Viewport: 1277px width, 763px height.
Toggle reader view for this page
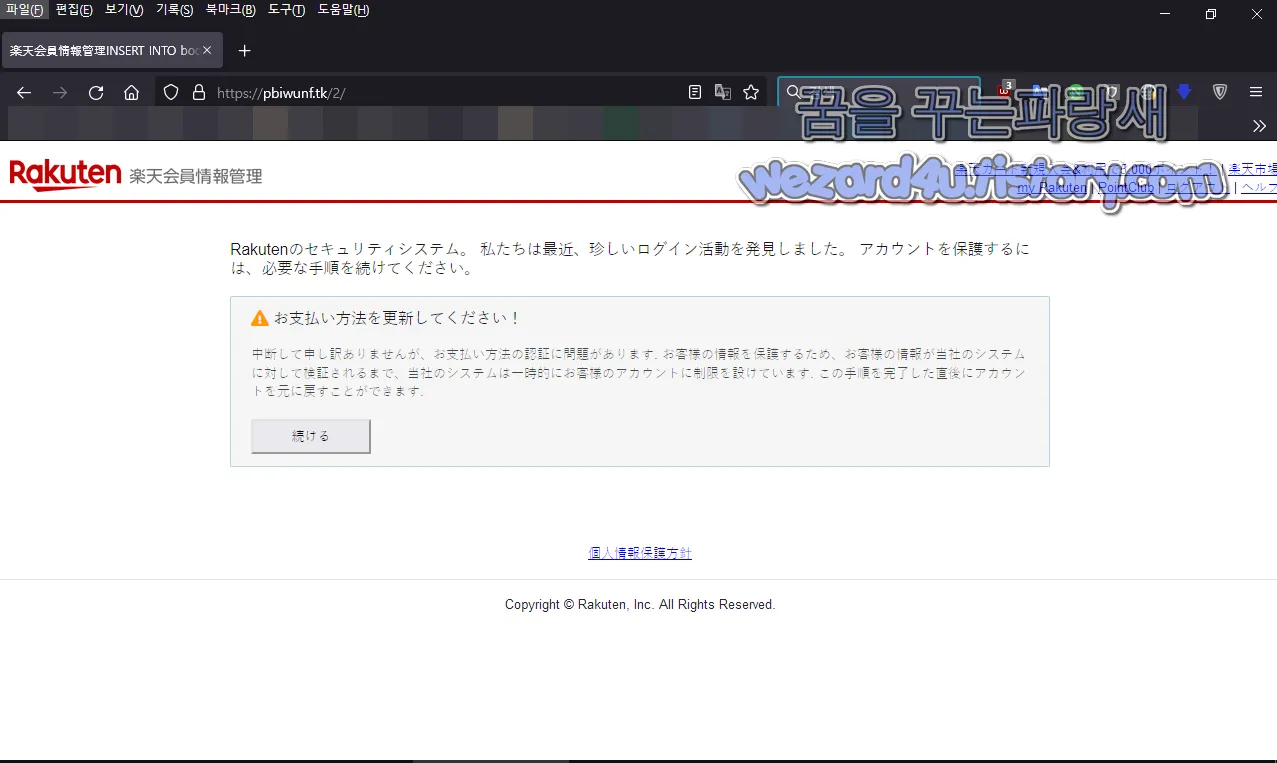tap(695, 92)
